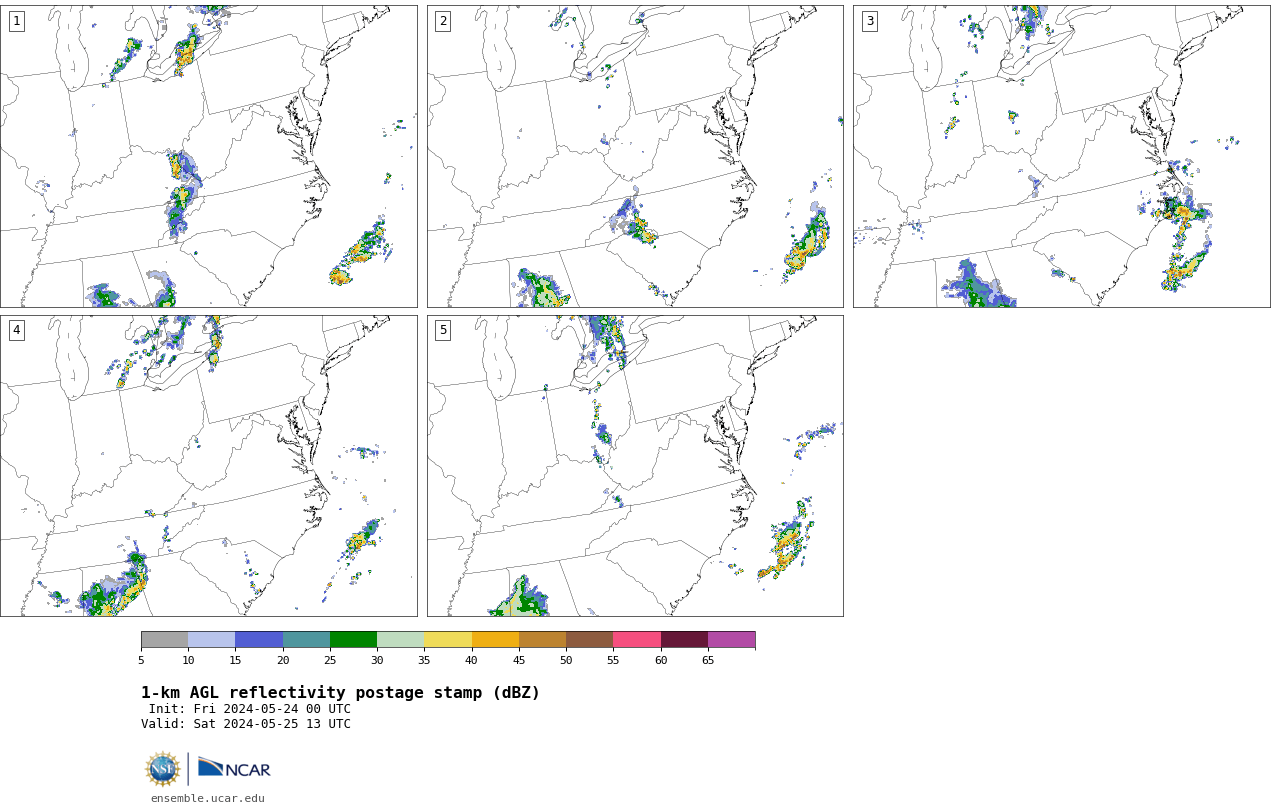1280x809 pixels.
Task: Click the panel number 4 label
Action: (16, 330)
